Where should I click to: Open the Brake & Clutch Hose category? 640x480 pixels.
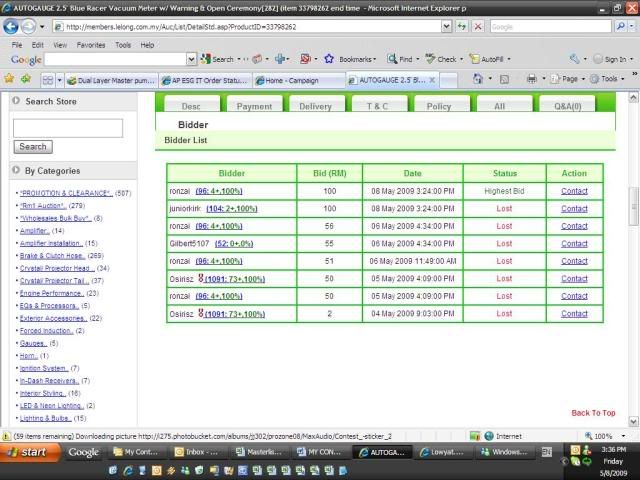point(51,256)
